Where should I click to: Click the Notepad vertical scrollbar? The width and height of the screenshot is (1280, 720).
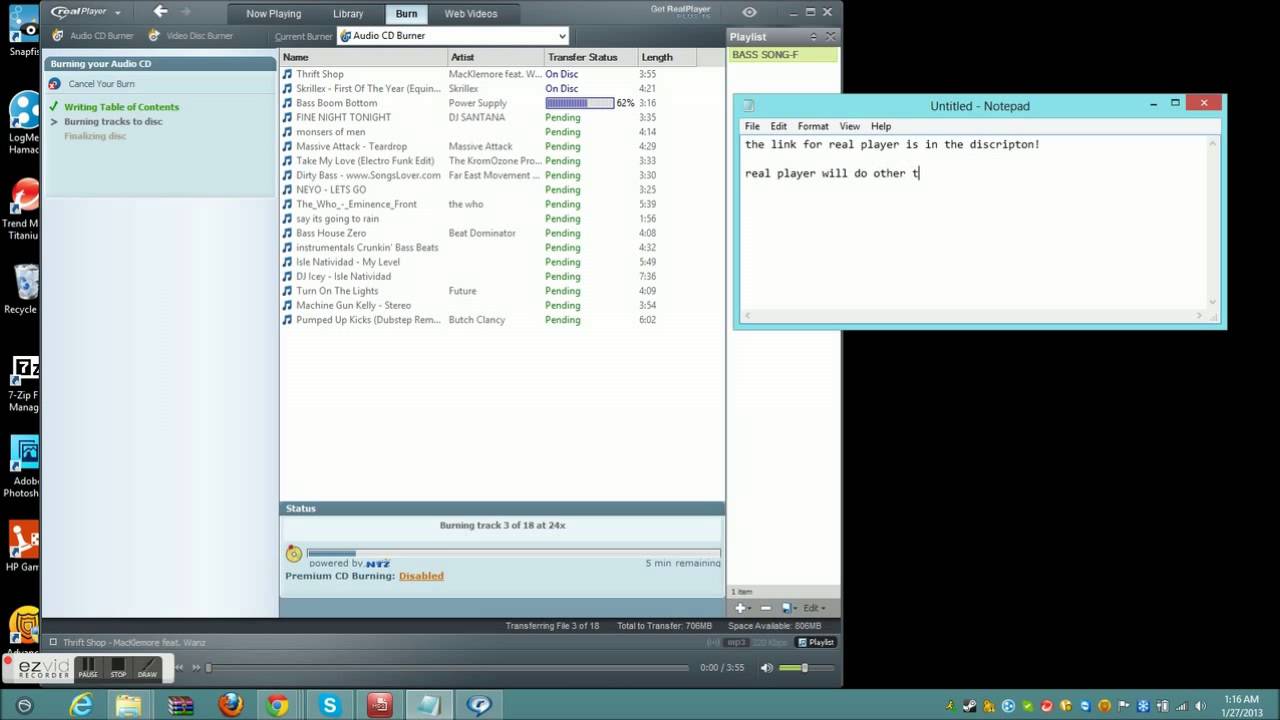pos(1214,223)
